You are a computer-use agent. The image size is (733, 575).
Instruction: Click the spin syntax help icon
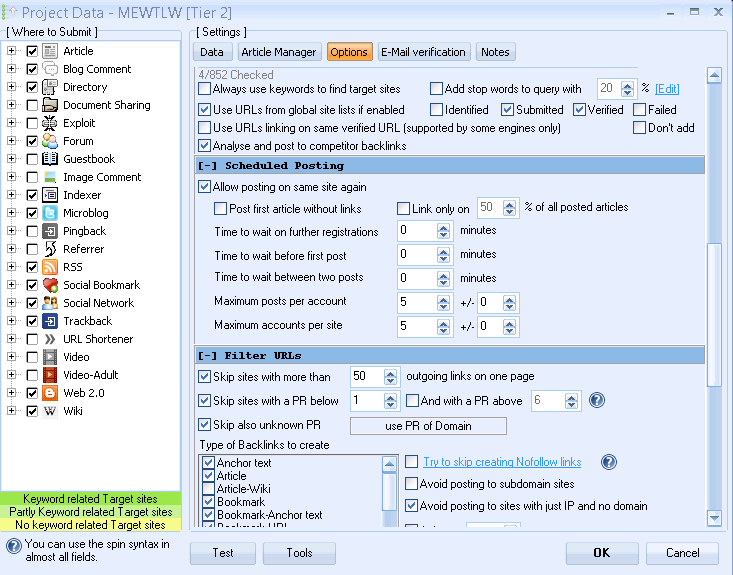coord(14,546)
